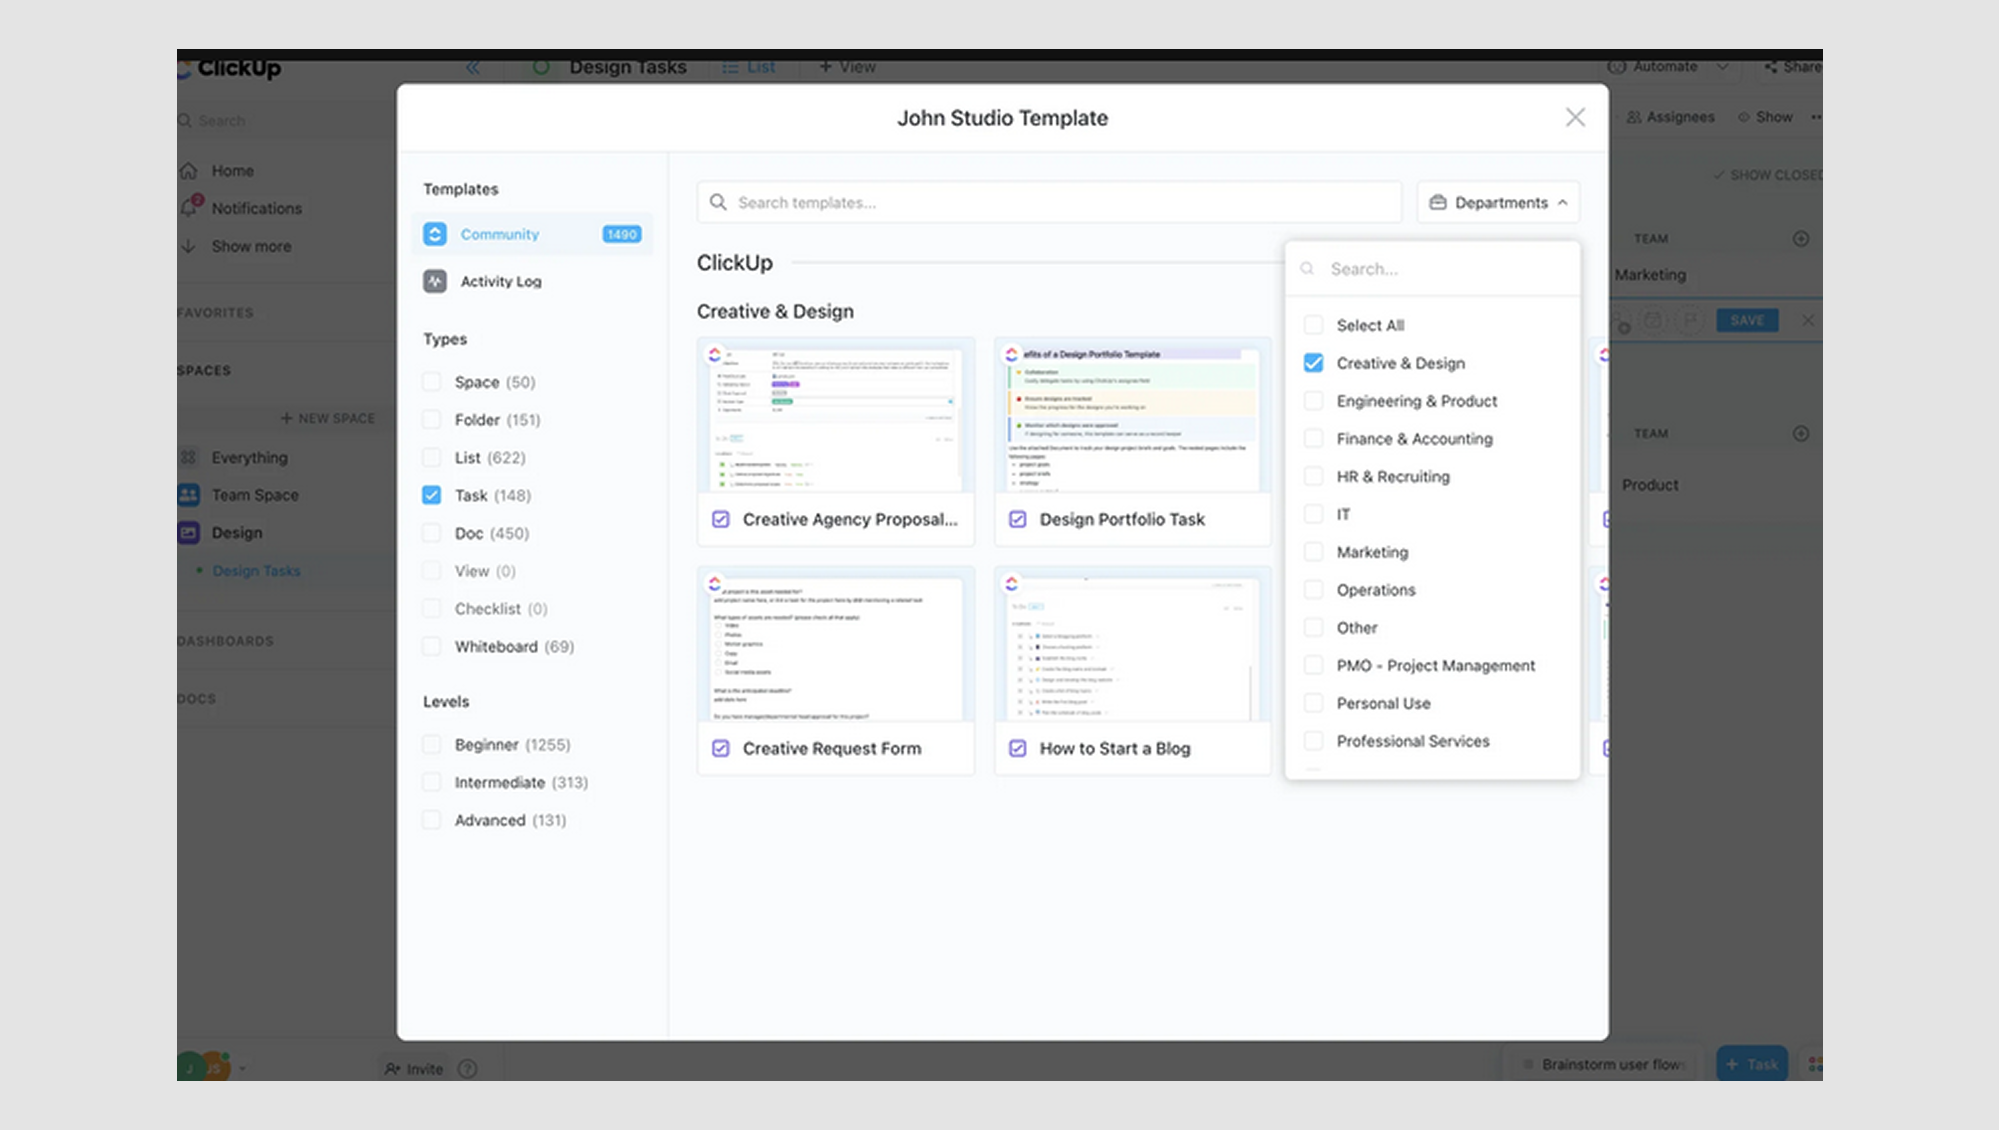
Task: Click the task icon beside Design Portfolio Task
Action: click(x=1017, y=519)
